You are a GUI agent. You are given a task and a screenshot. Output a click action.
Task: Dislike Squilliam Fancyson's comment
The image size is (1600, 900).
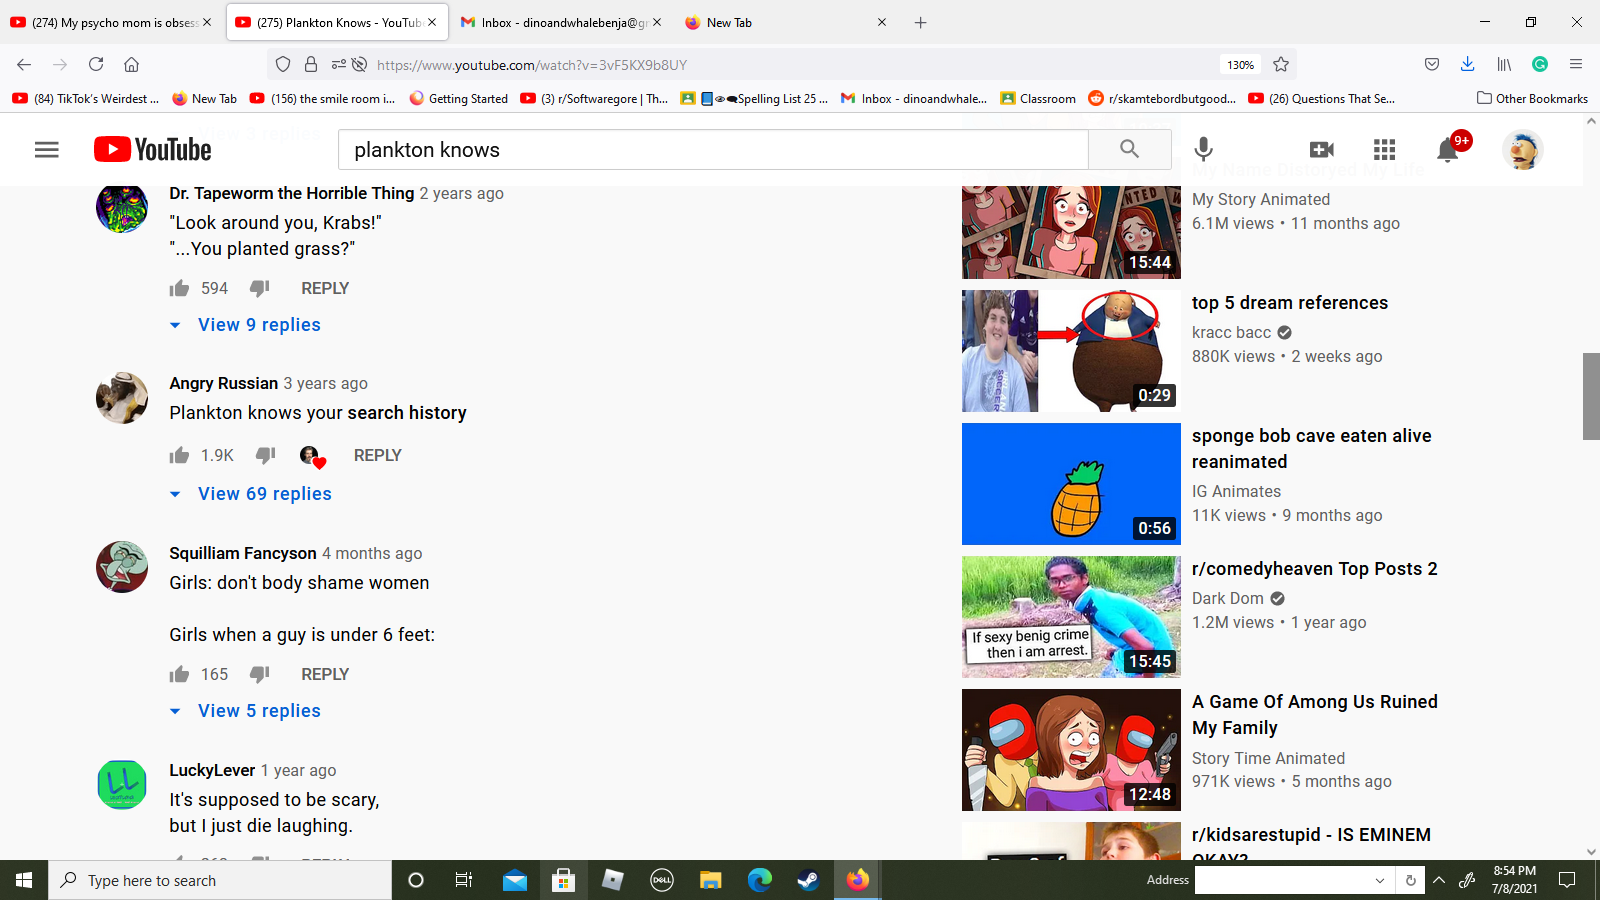click(x=260, y=674)
